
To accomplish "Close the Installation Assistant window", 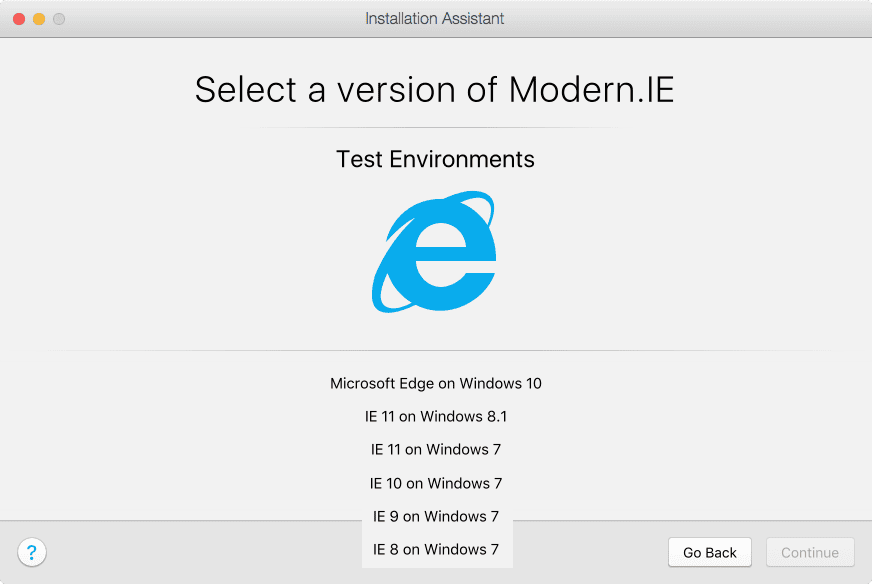I will [19, 19].
